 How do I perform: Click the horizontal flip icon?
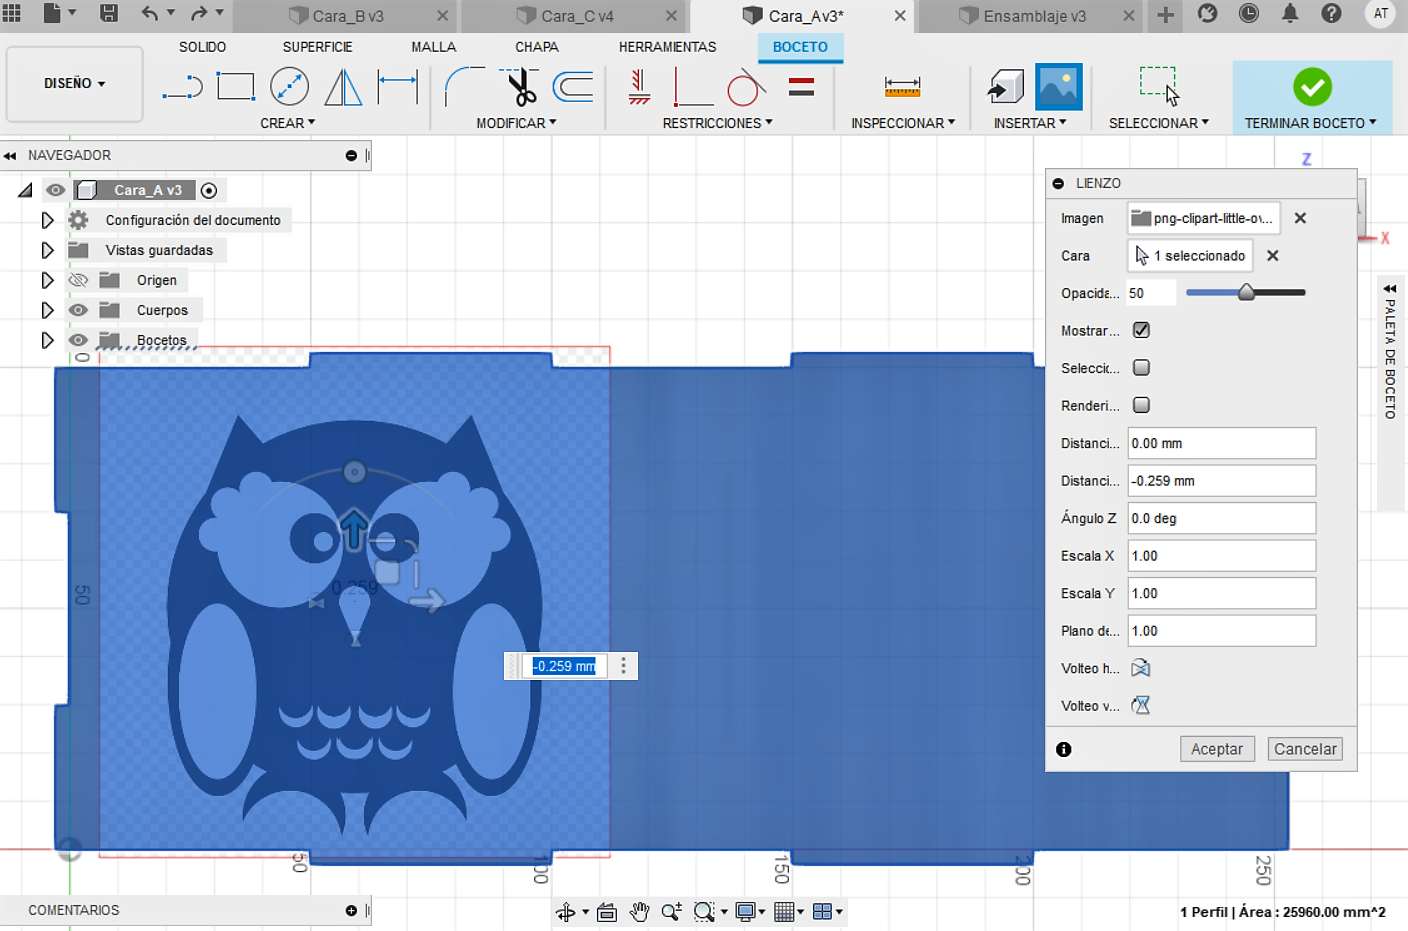[1141, 668]
